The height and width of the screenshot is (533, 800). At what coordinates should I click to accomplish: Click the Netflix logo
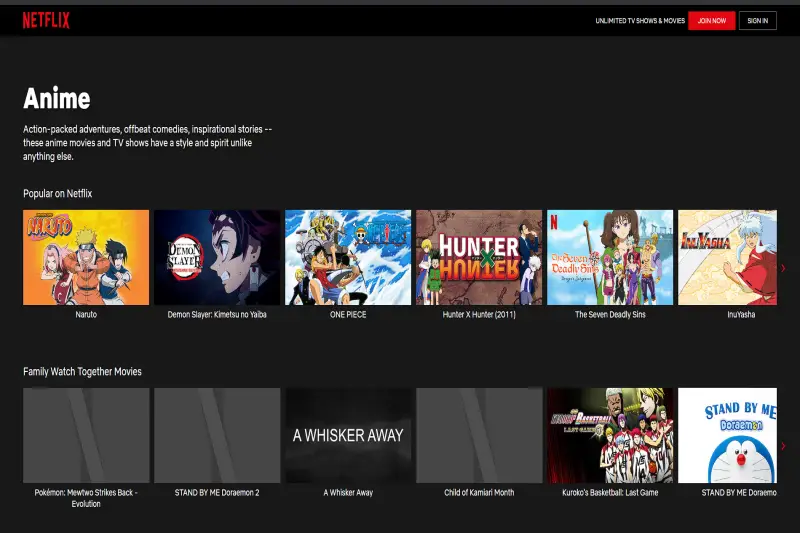click(x=46, y=20)
